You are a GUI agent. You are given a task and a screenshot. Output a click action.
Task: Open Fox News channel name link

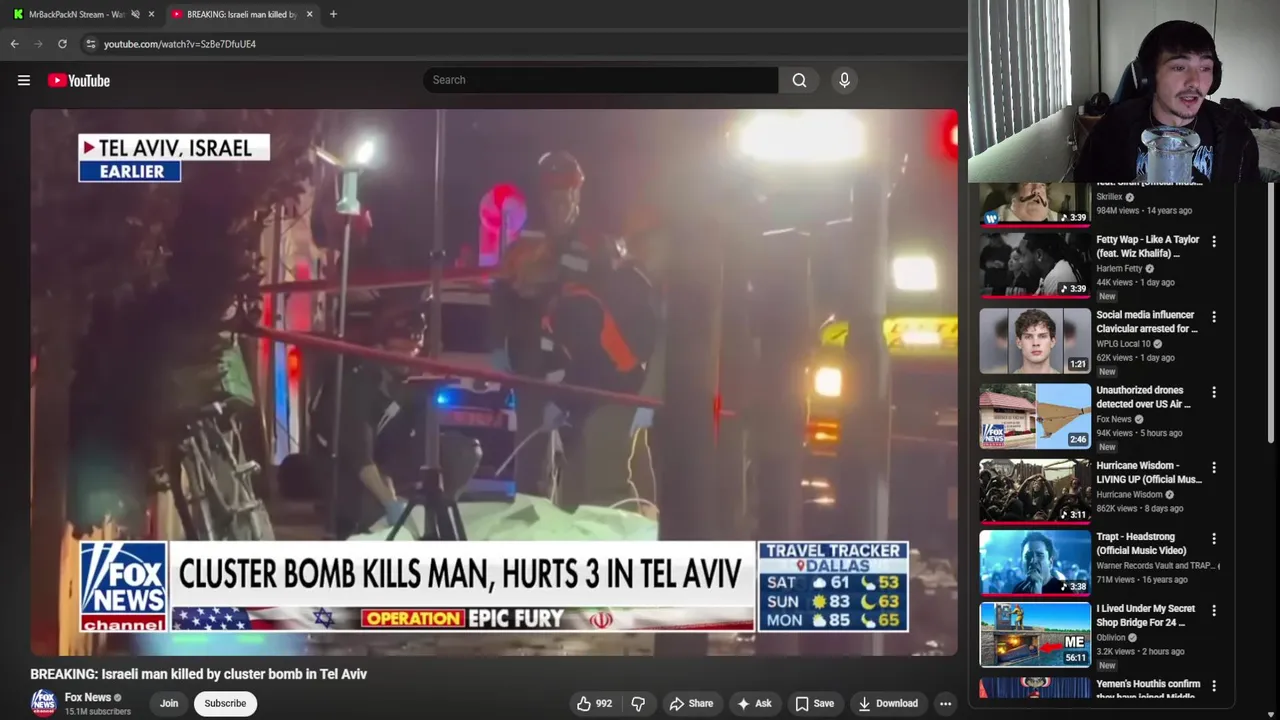88,697
